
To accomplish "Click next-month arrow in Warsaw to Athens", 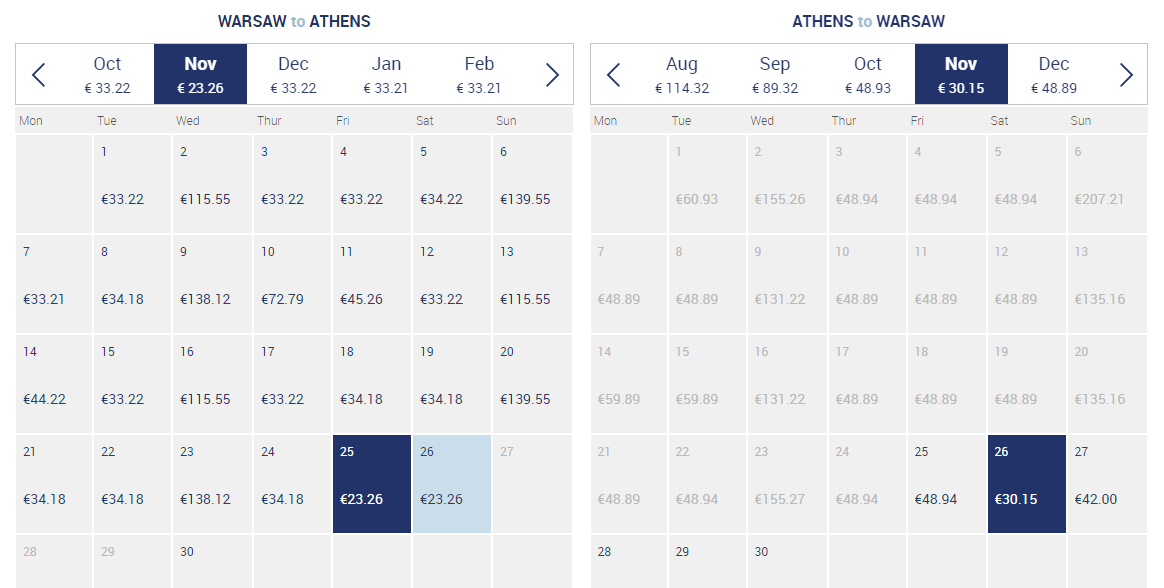I will pos(552,74).
